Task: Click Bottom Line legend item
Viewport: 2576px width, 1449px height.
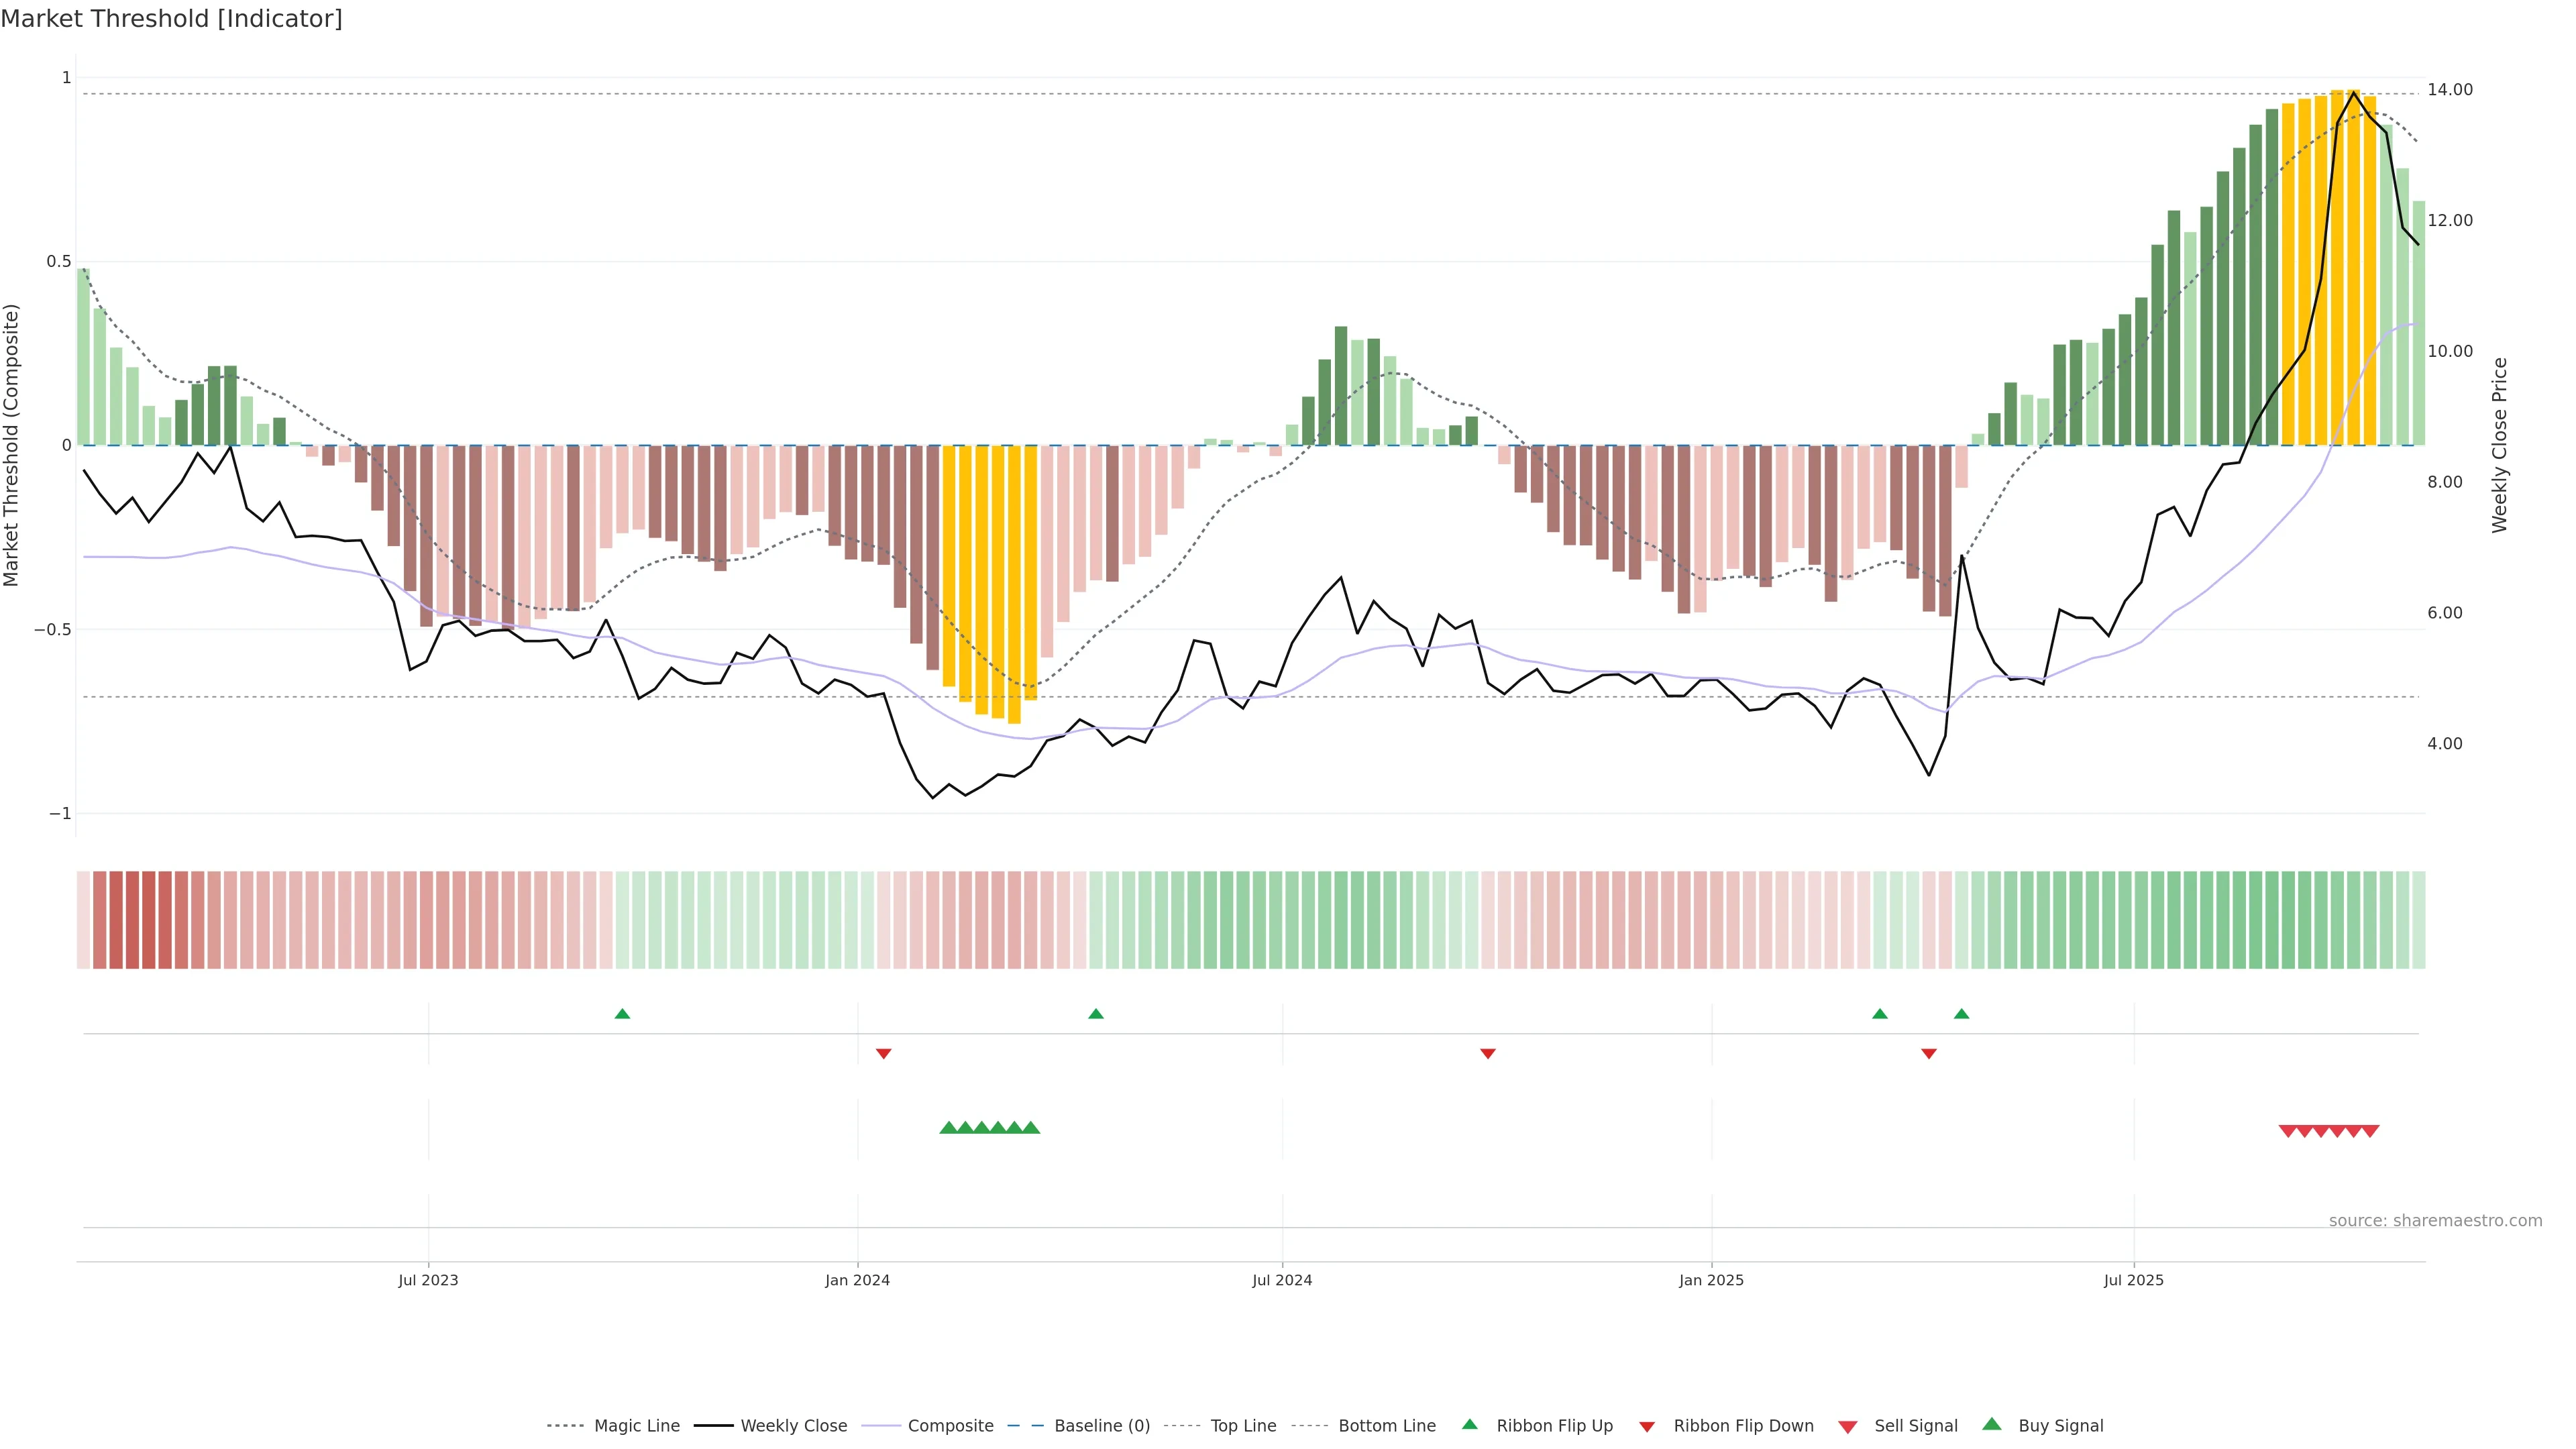Action: [1386, 1425]
